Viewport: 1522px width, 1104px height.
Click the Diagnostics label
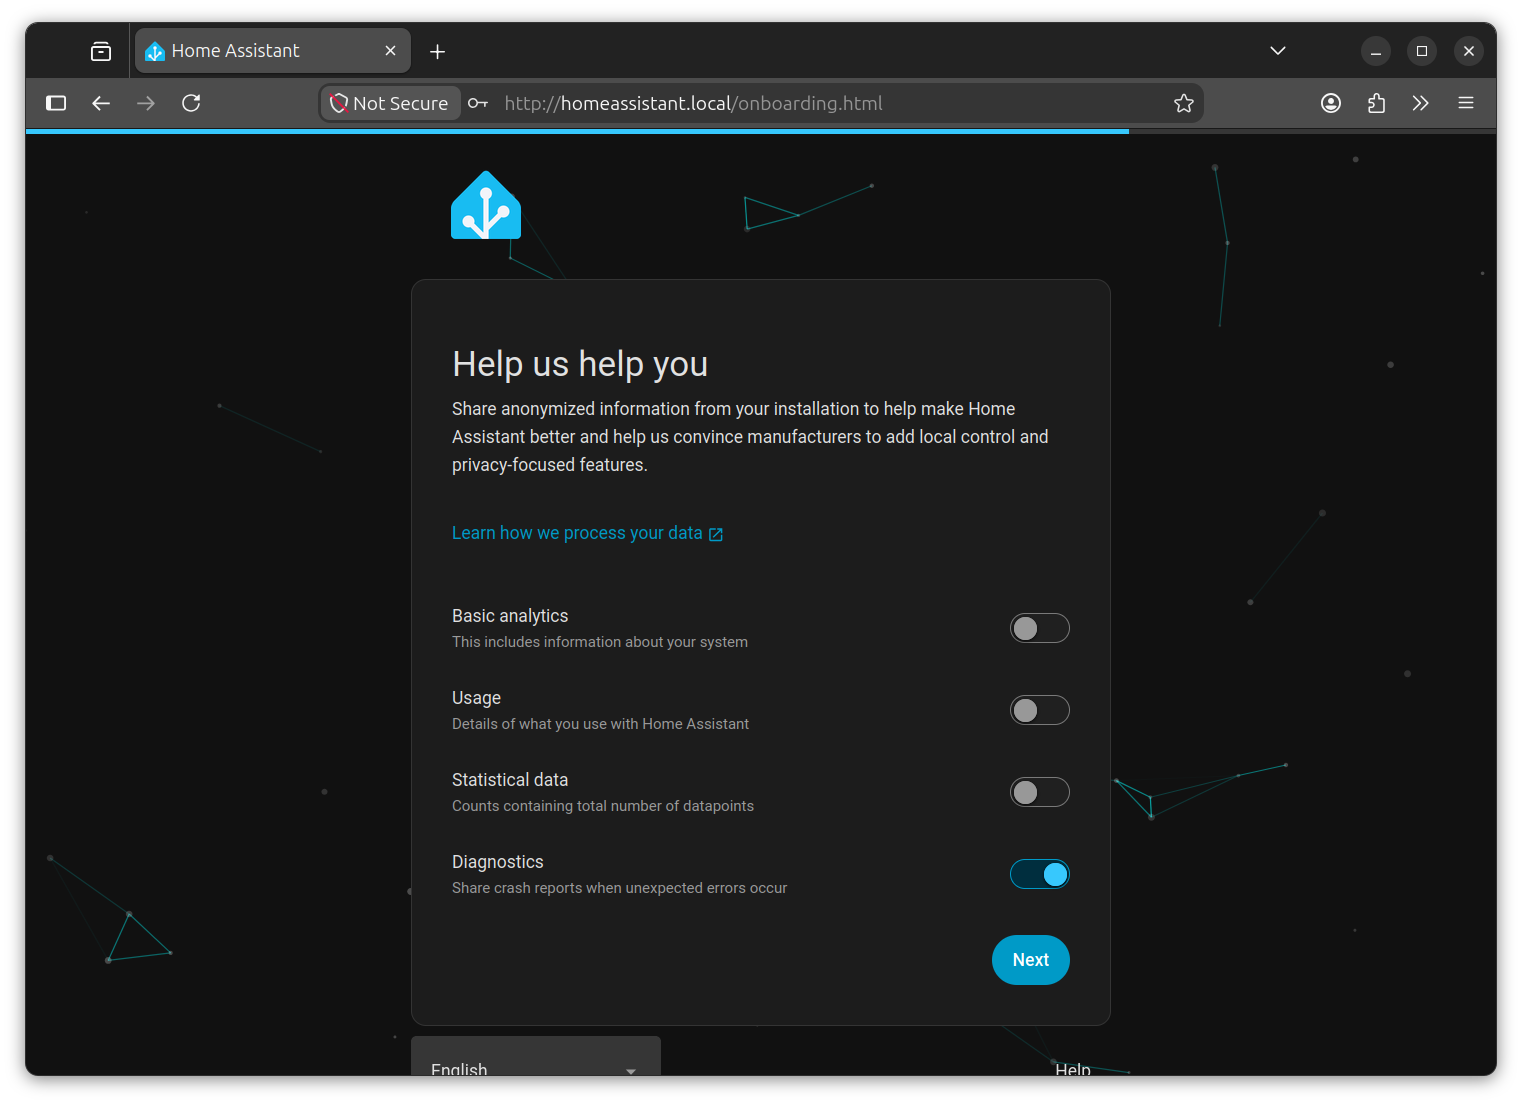coord(498,862)
